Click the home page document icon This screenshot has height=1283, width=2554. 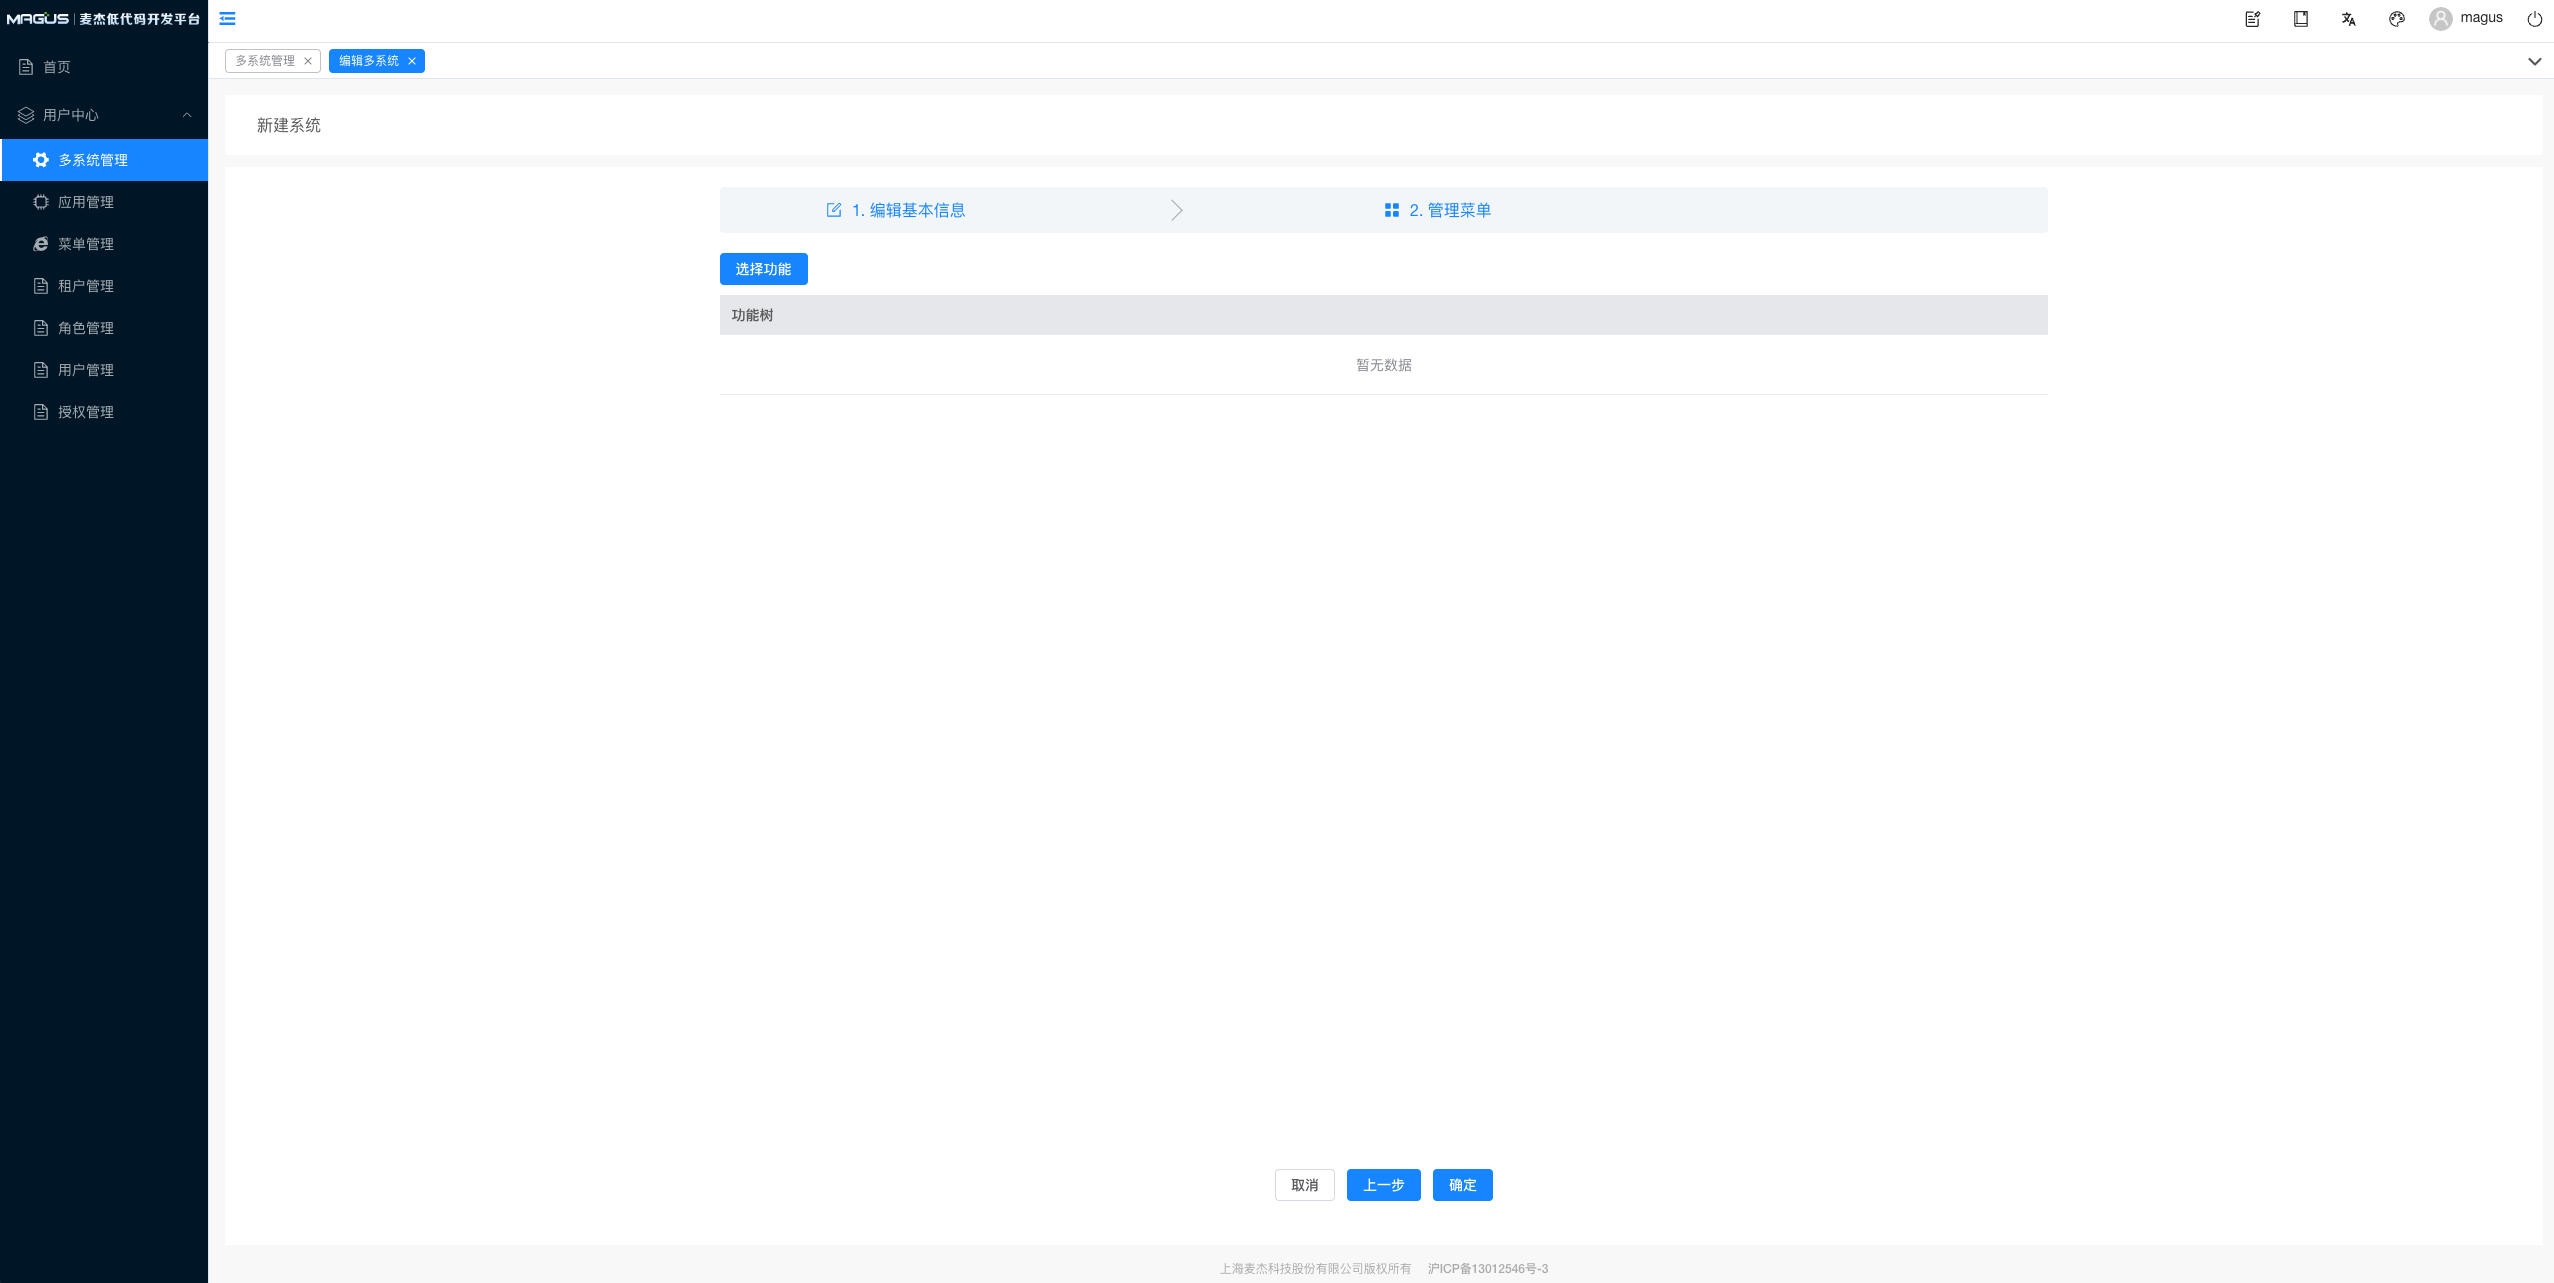(x=26, y=67)
